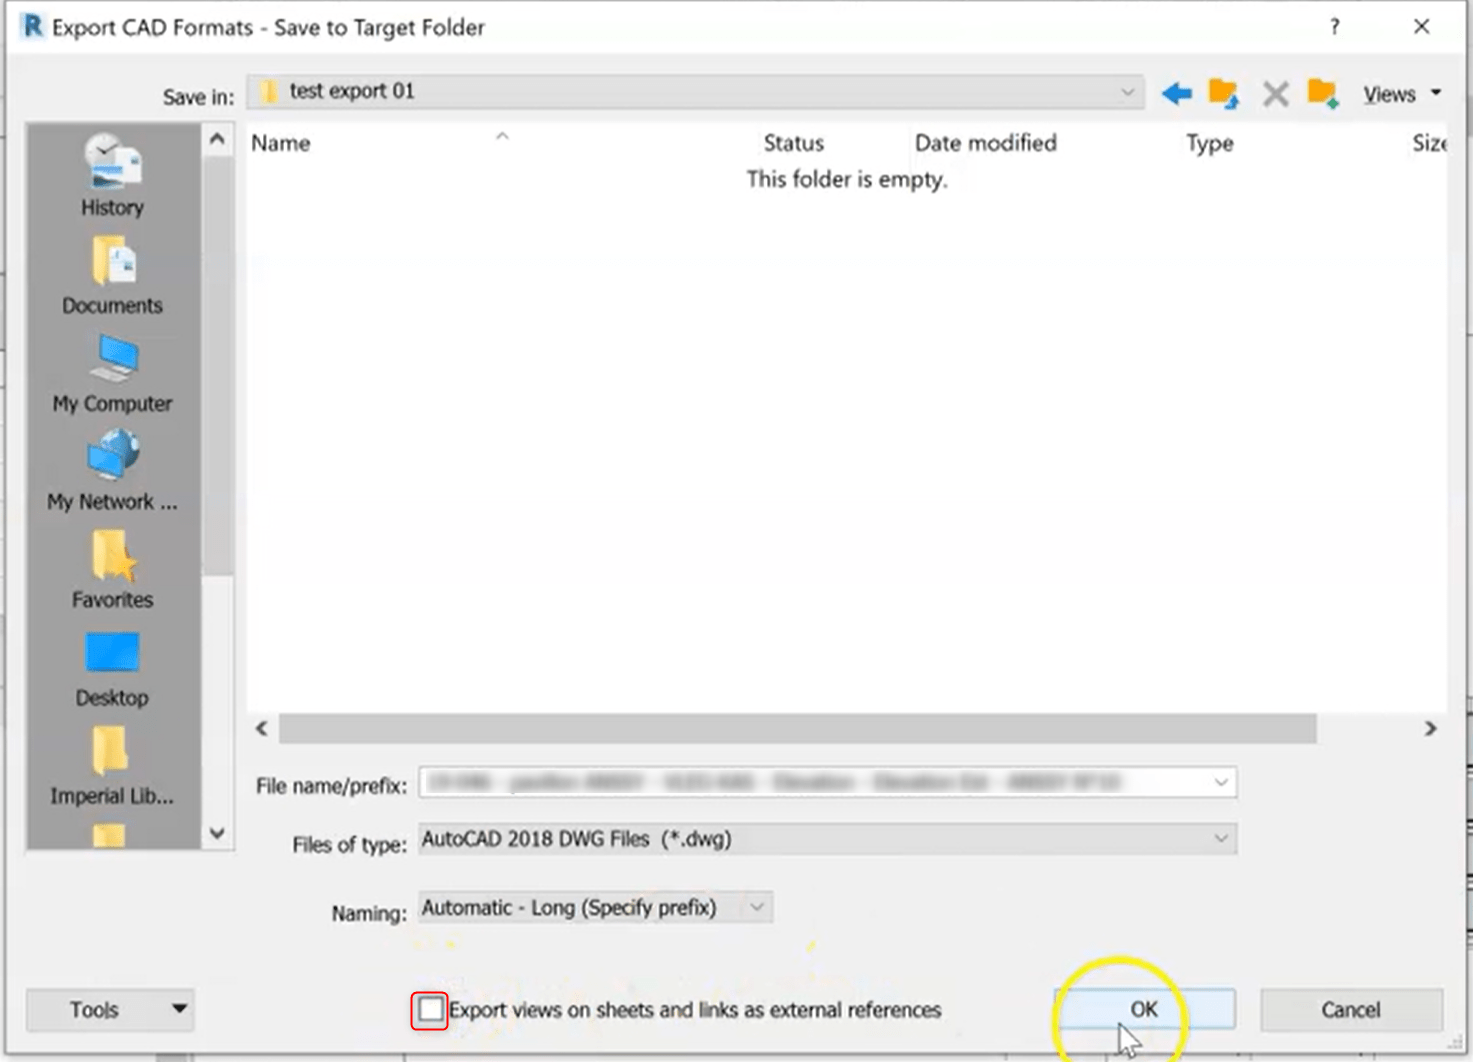Click the file list scroll right arrow
The height and width of the screenshot is (1062, 1473).
[x=1431, y=728]
